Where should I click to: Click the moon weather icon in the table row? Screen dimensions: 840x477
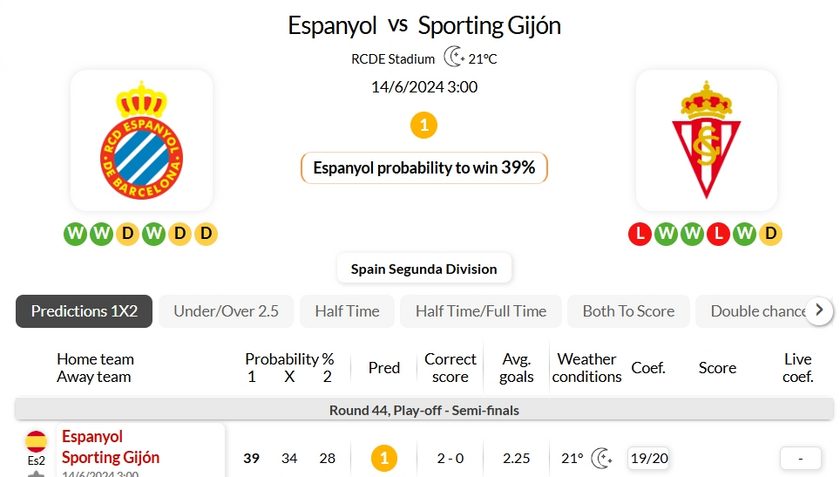coord(602,458)
